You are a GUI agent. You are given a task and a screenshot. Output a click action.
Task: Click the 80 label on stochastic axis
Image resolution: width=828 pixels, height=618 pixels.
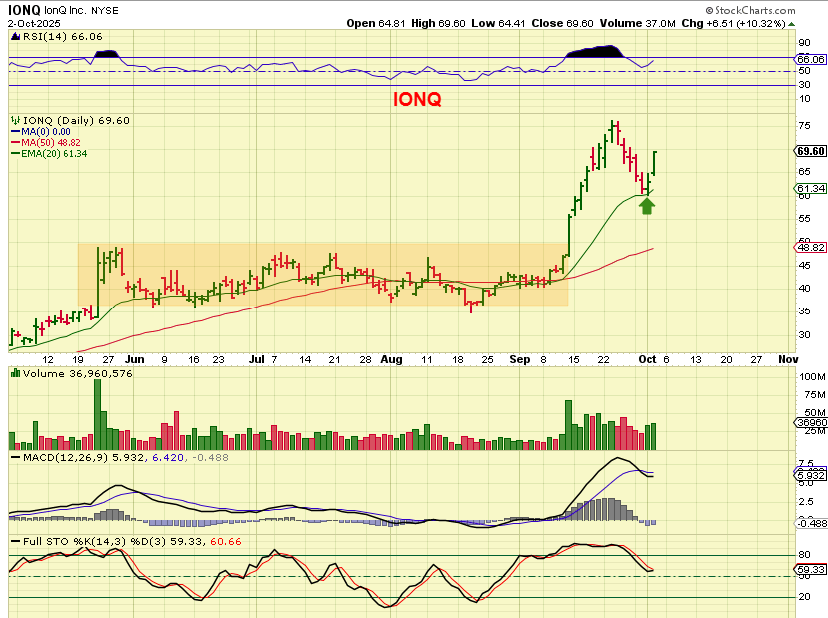pyautogui.click(x=804, y=555)
